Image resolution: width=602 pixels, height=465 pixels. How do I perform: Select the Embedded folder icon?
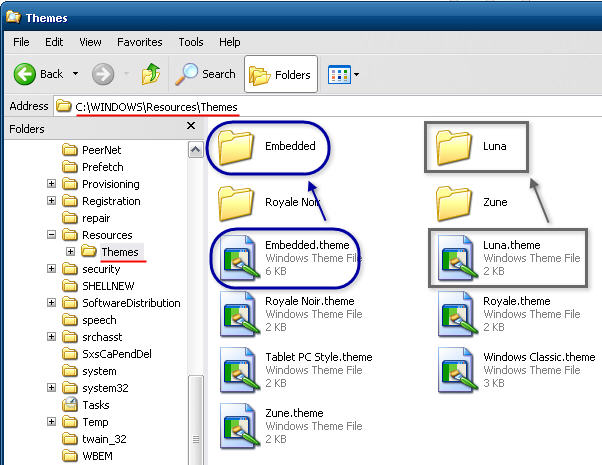tap(235, 147)
